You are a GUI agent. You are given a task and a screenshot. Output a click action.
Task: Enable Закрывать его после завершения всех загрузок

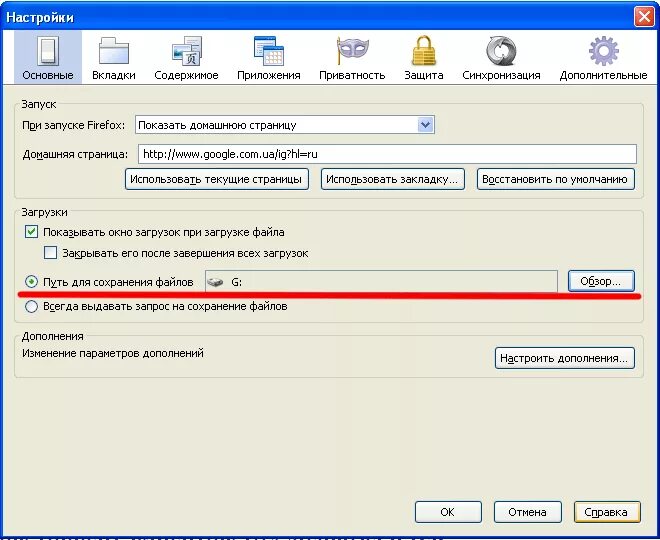pos(51,253)
